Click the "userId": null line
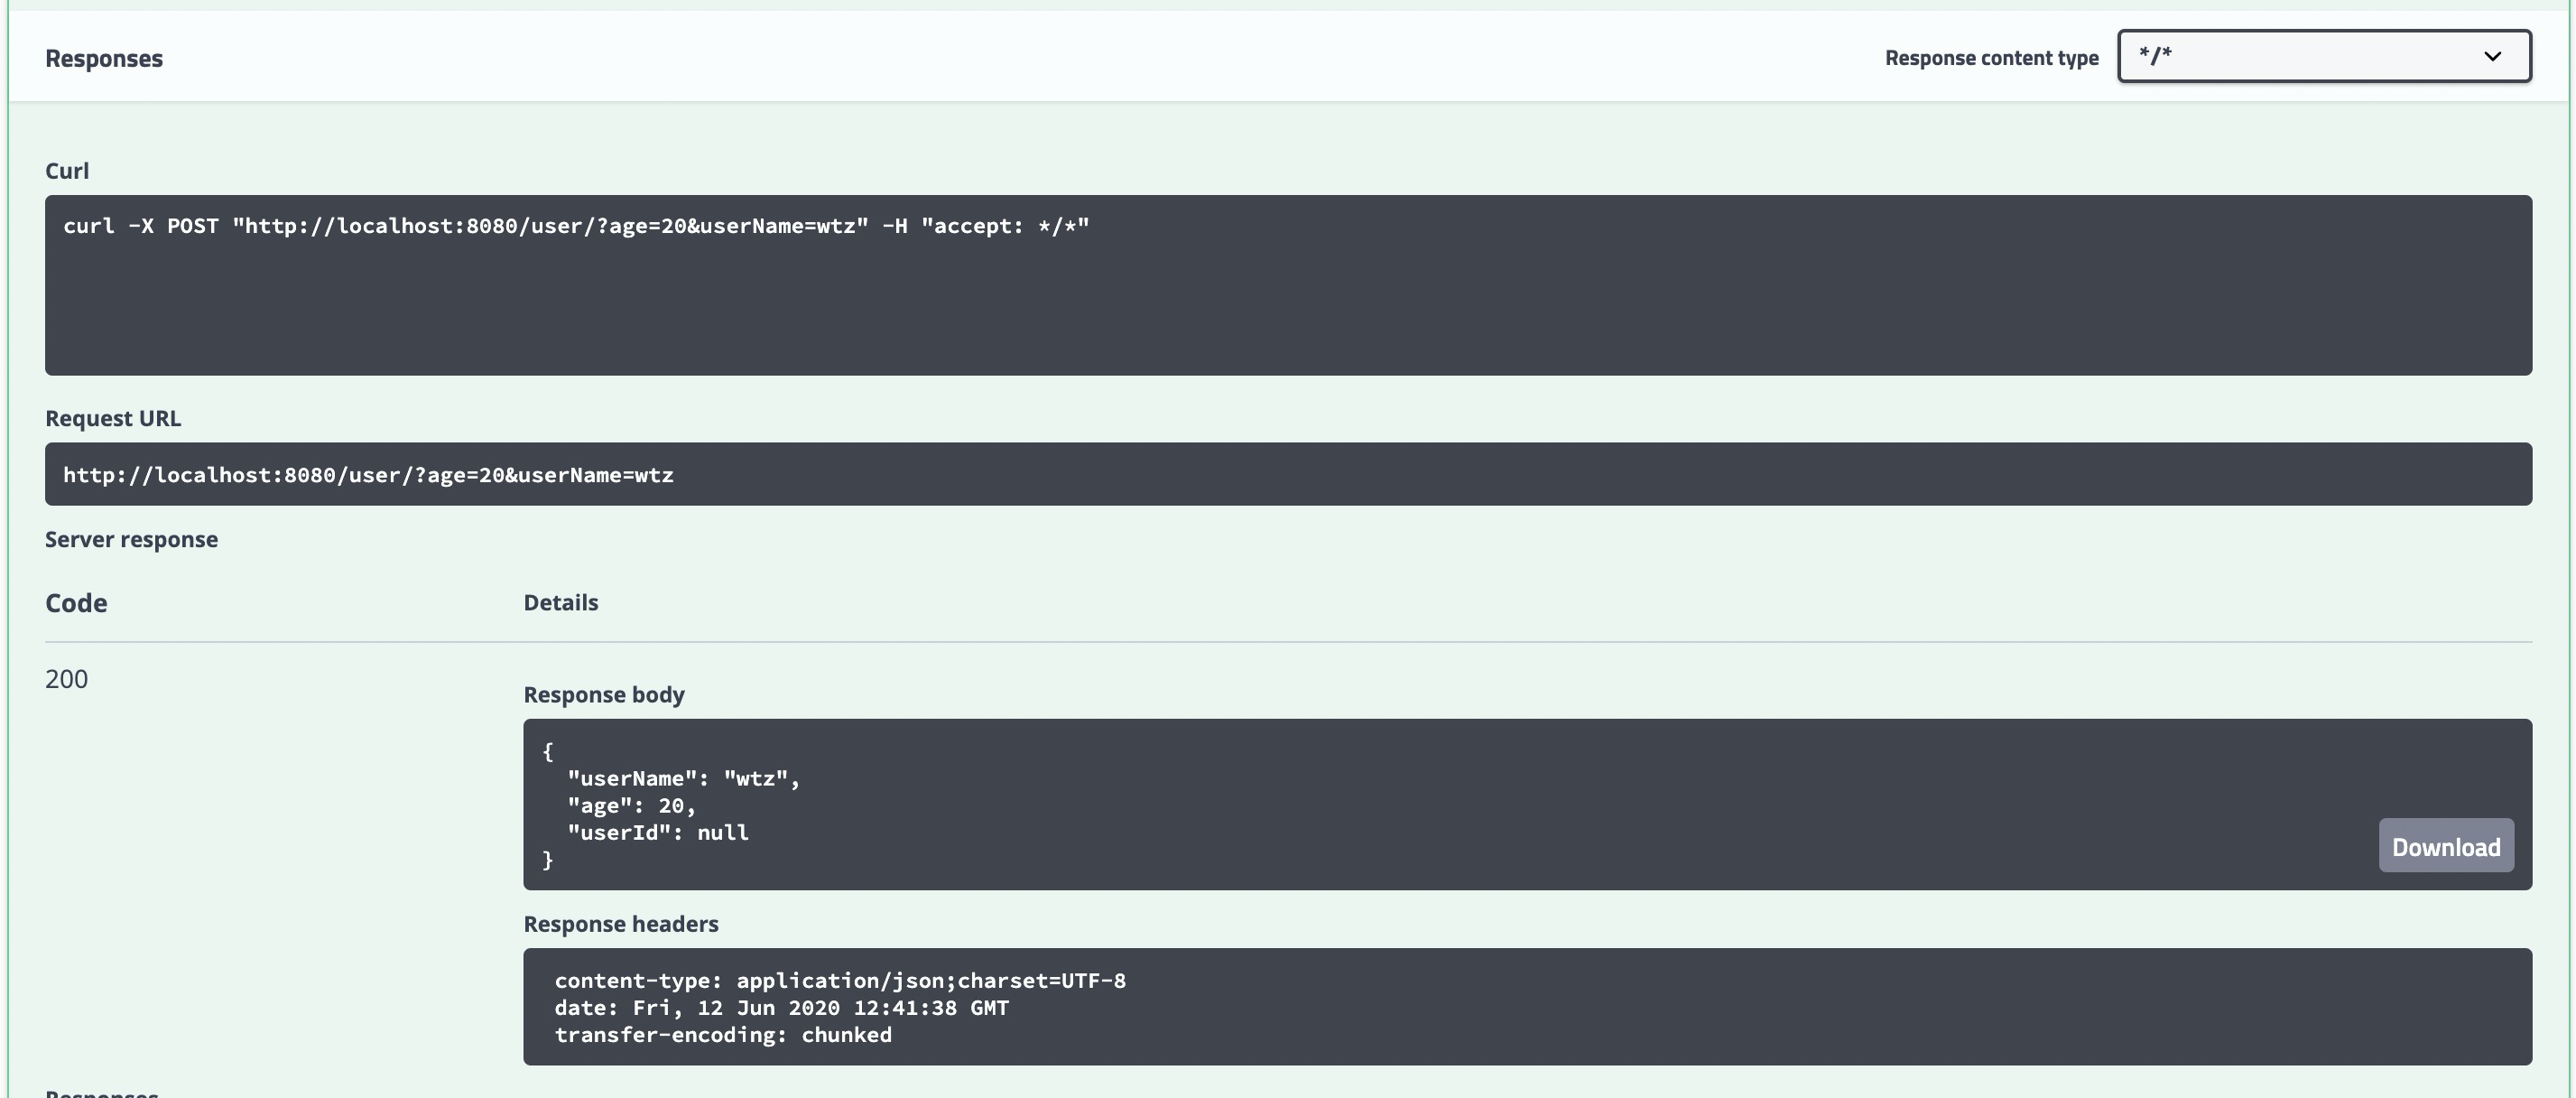The image size is (2576, 1098). click(658, 832)
